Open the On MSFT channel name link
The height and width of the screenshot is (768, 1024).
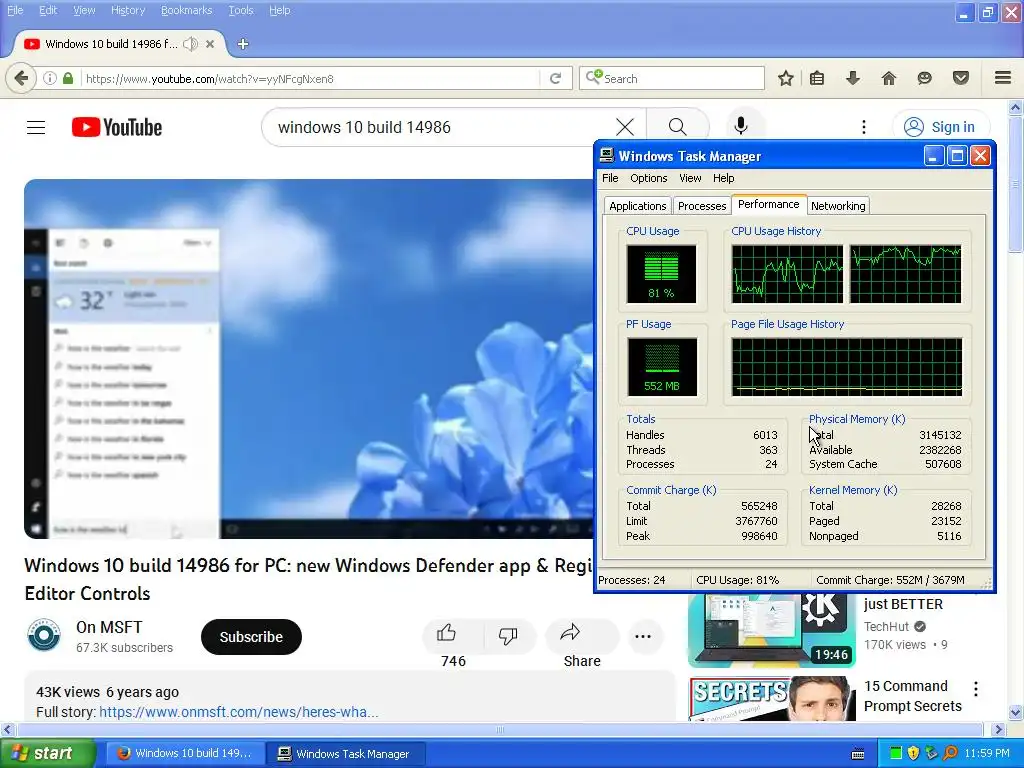109,627
